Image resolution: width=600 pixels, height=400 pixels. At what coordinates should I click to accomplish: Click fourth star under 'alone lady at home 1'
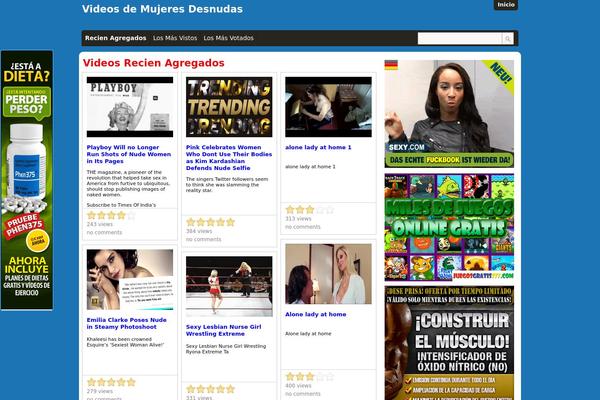320,210
